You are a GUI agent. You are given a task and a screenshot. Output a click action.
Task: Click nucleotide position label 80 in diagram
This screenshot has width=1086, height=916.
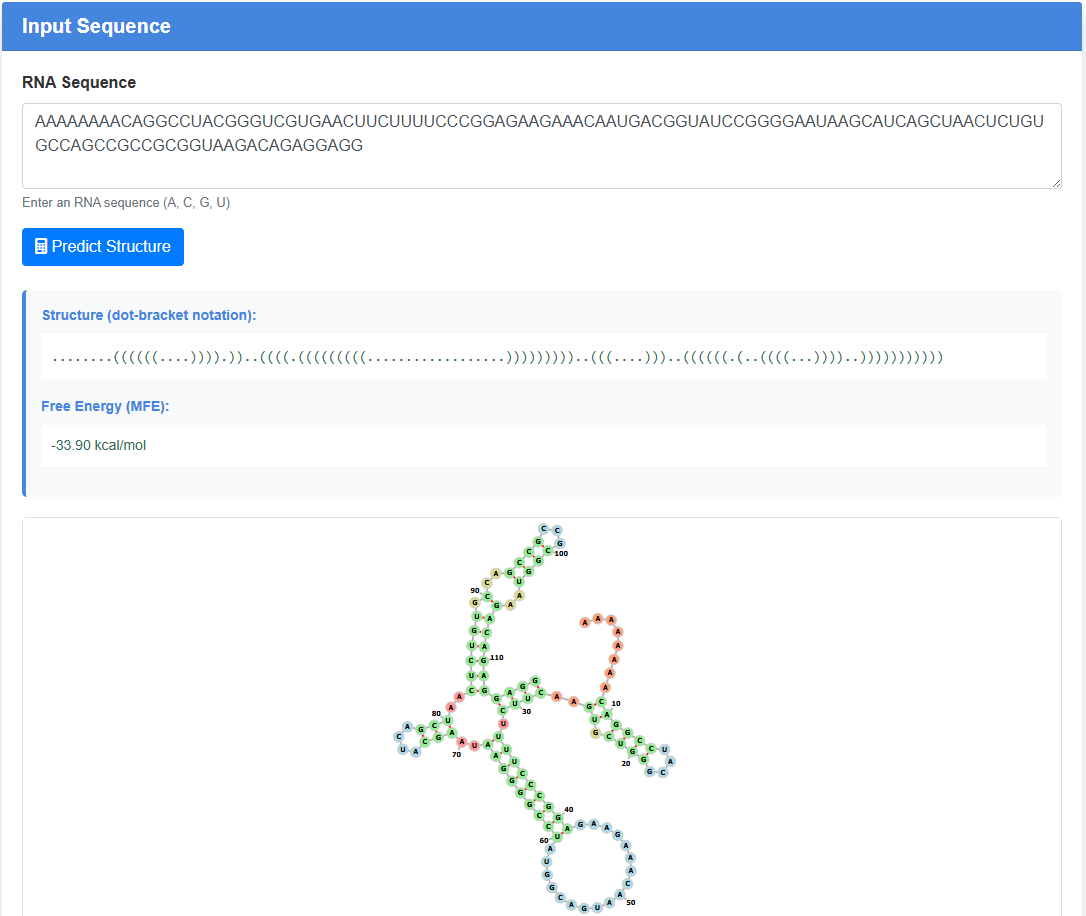436,713
